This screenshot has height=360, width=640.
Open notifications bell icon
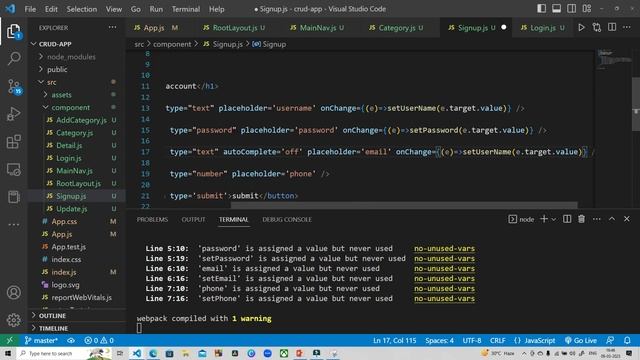point(627,340)
